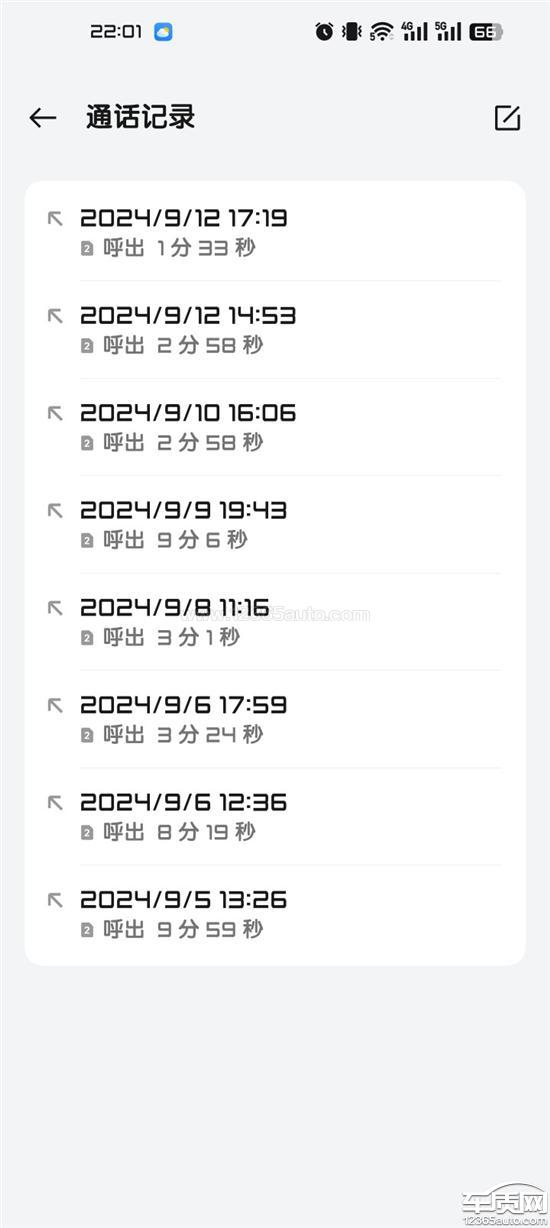Tap the edit icon beside 通话记录 title

tap(508, 118)
